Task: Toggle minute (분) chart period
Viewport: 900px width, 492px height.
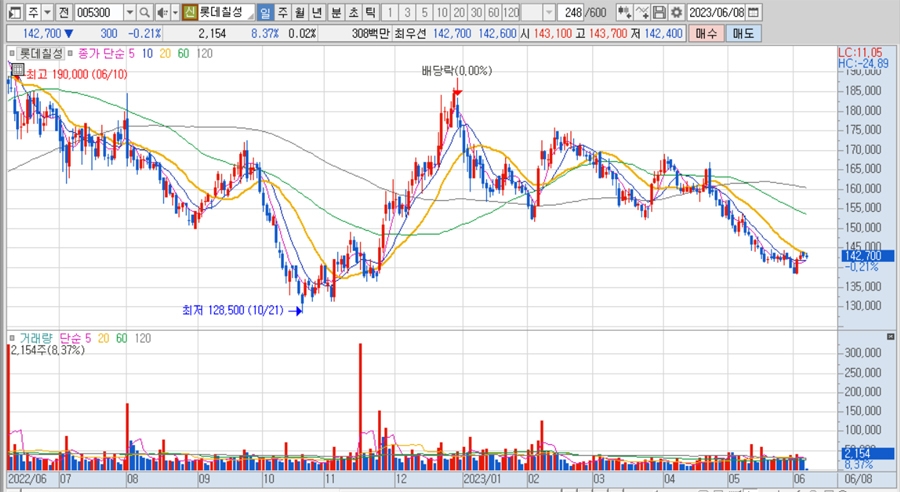Action: [335, 12]
